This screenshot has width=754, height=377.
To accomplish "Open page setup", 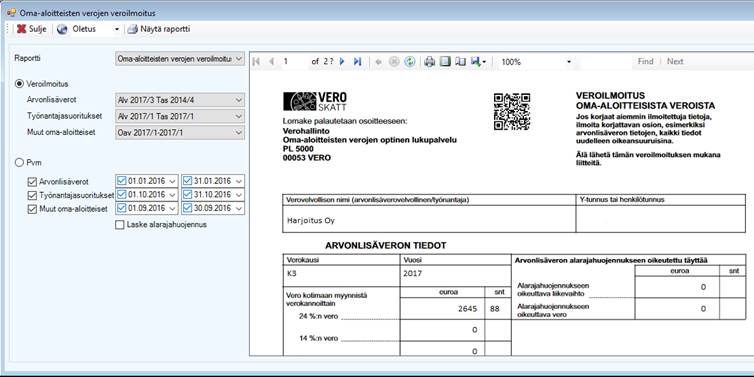I will point(461,62).
